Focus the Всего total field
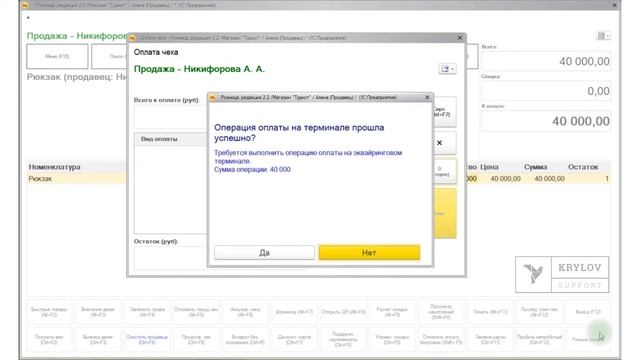The height and width of the screenshot is (360, 640). pyautogui.click(x=546, y=61)
